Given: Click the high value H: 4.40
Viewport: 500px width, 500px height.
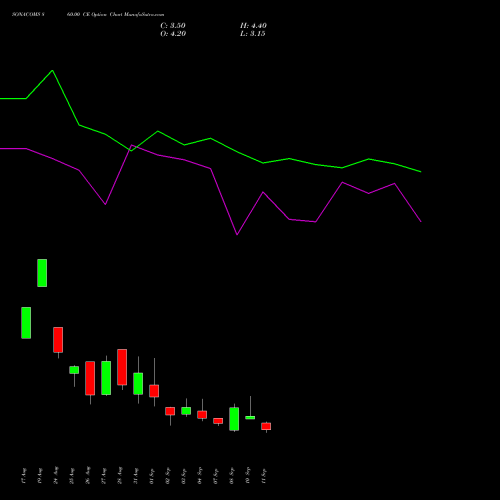Looking at the screenshot, I should tap(253, 26).
